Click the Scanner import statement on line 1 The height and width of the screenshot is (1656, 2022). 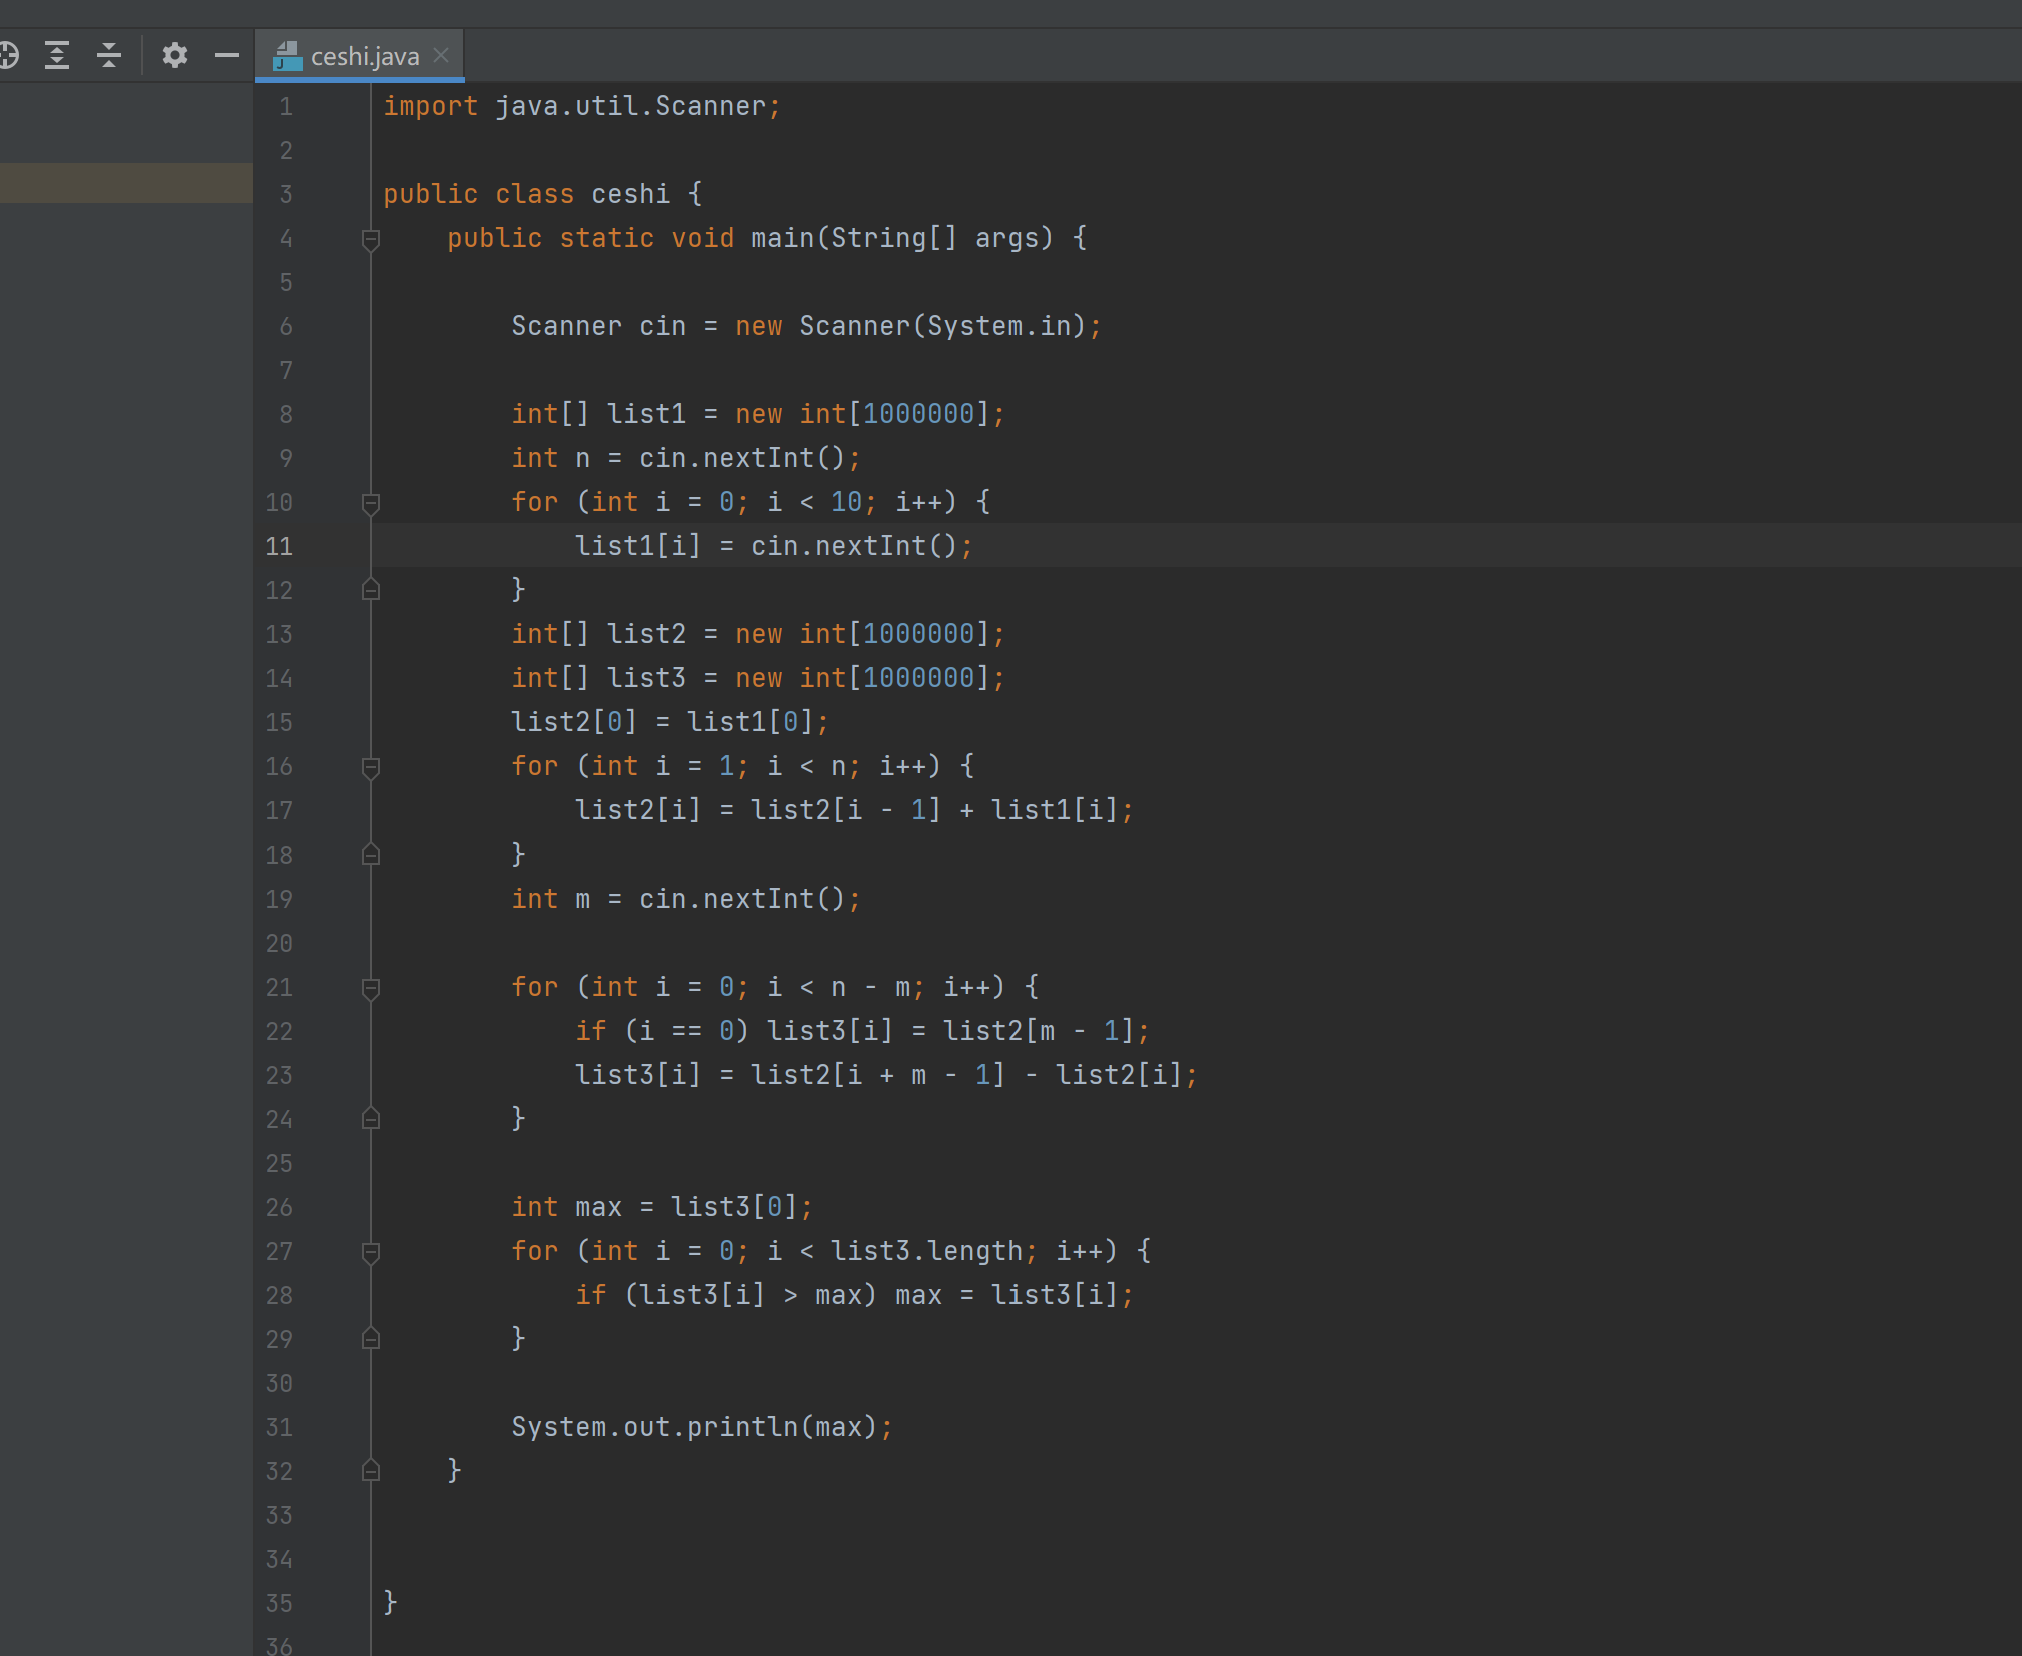tap(581, 106)
